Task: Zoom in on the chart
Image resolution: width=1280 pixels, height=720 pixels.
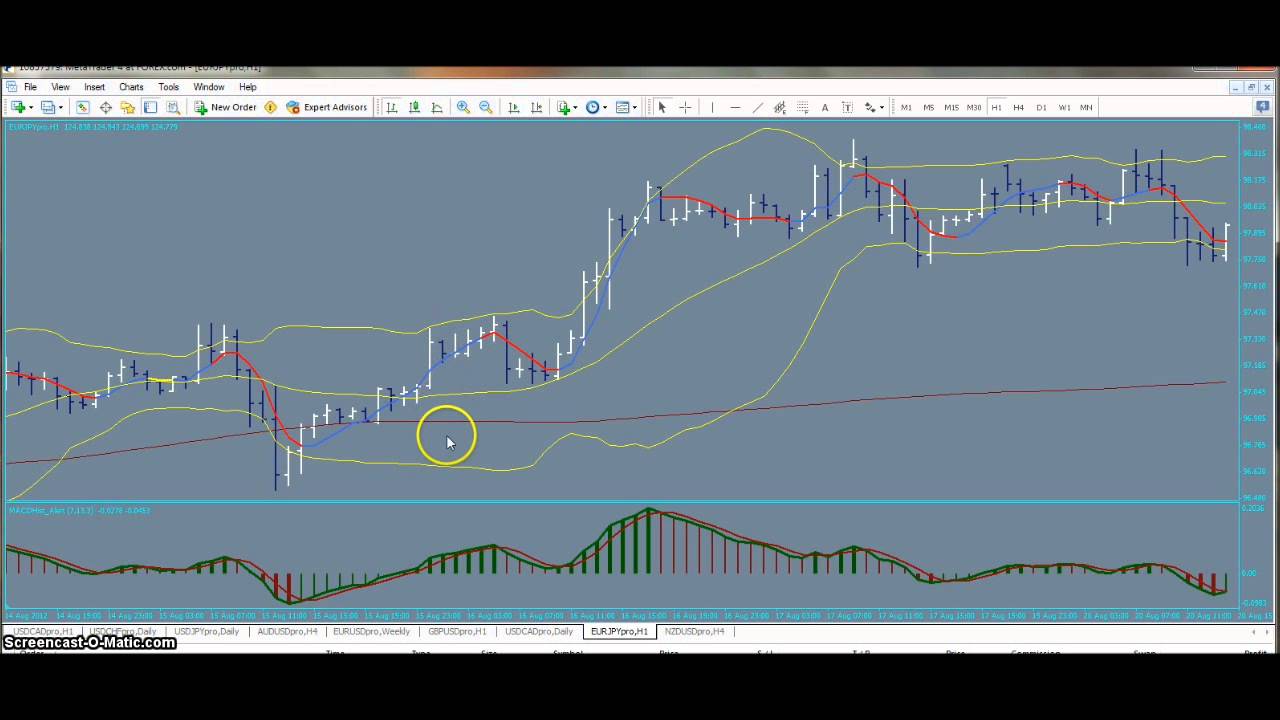Action: coord(463,107)
